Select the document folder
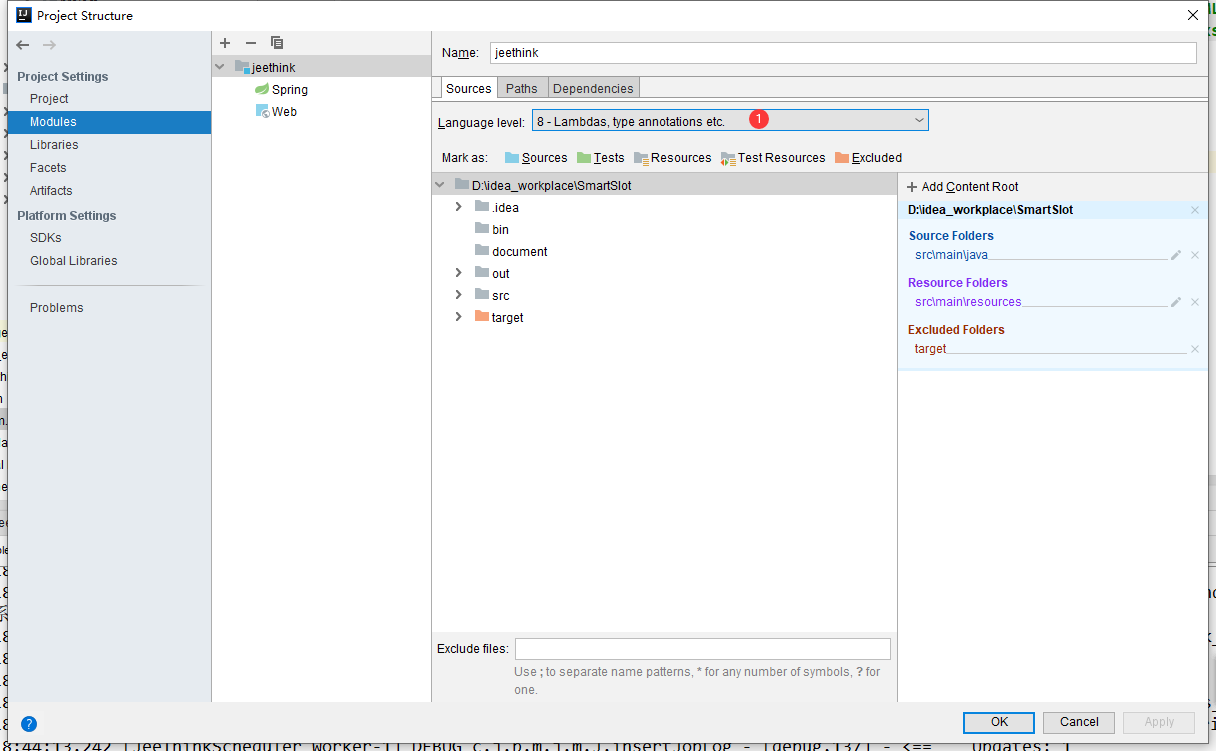The height and width of the screenshot is (751, 1216). pos(511,252)
